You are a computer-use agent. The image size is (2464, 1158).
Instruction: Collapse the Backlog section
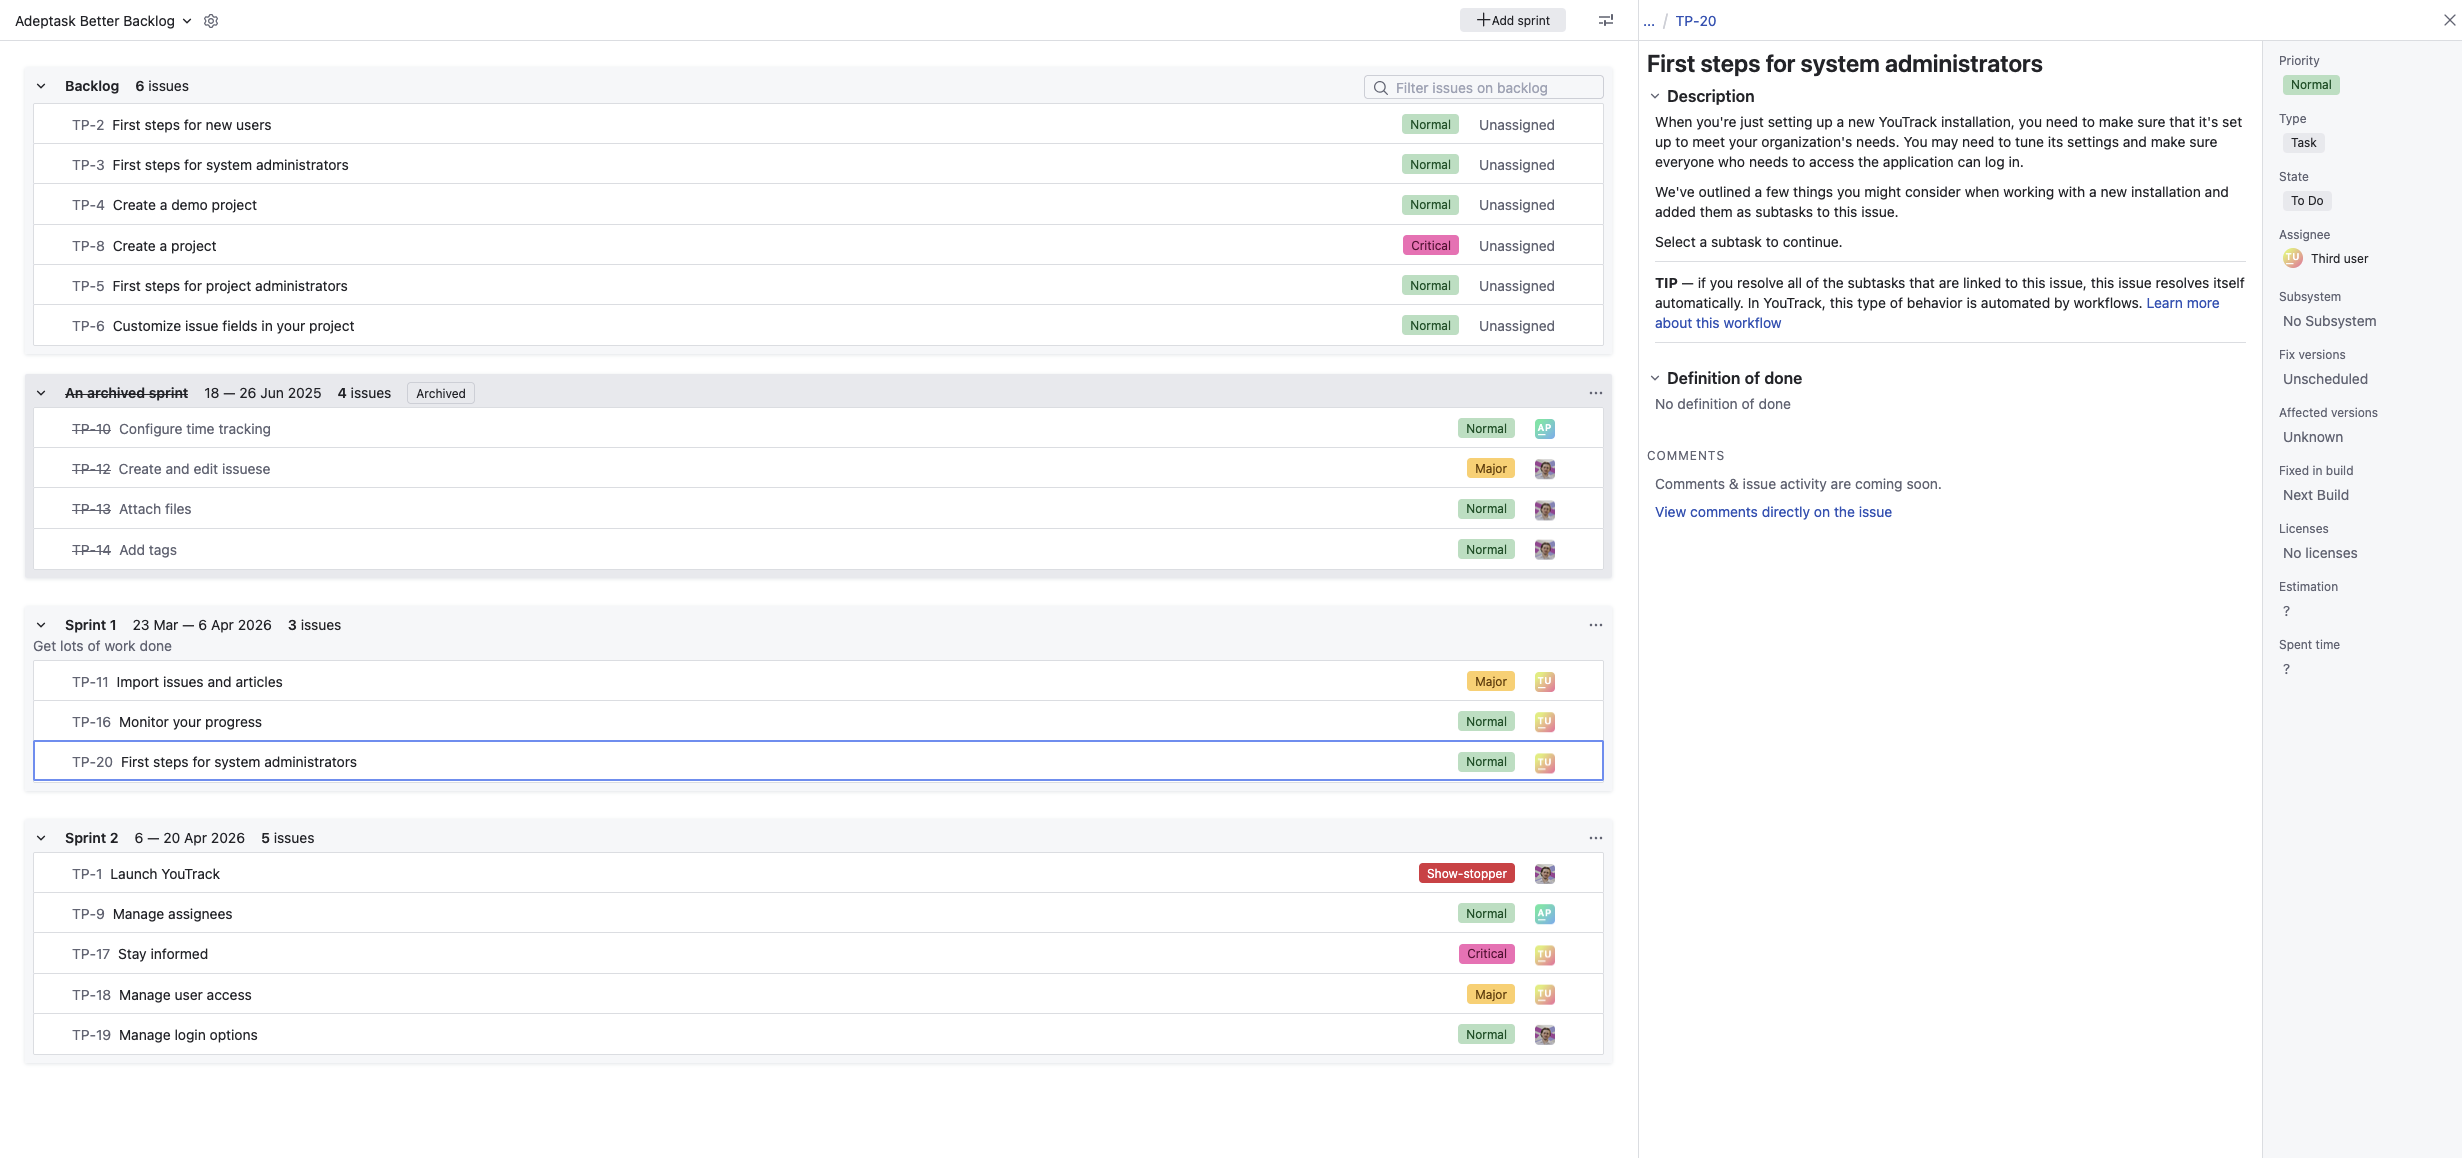(x=41, y=86)
